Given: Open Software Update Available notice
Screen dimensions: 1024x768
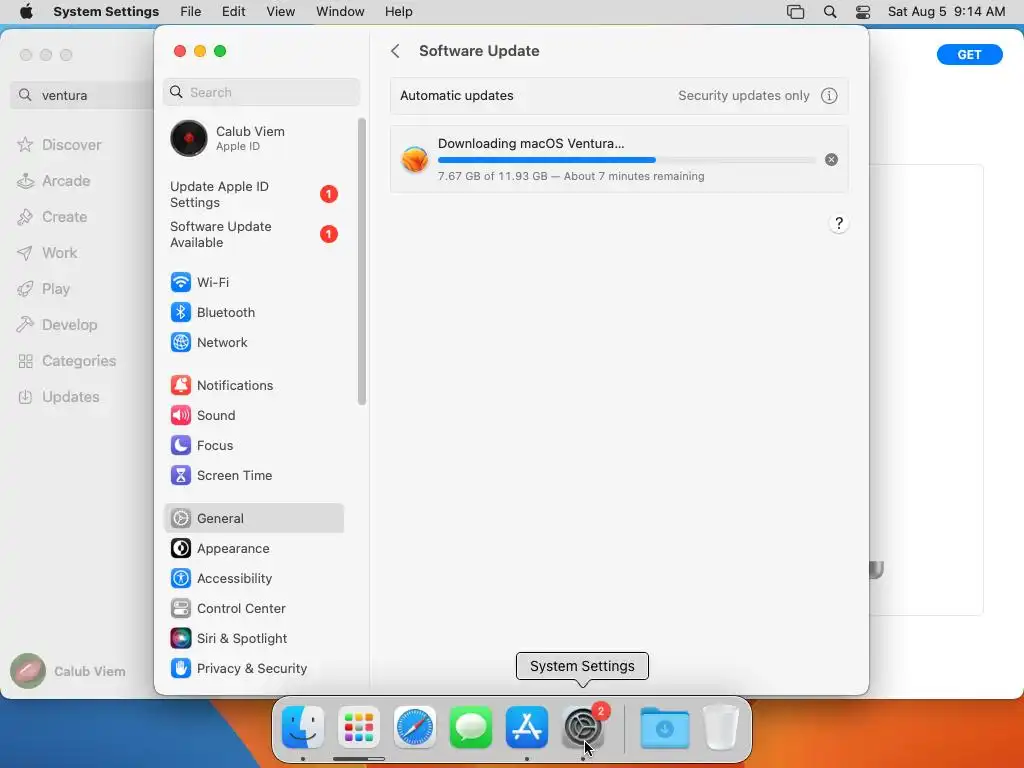Looking at the screenshot, I should pos(253,234).
